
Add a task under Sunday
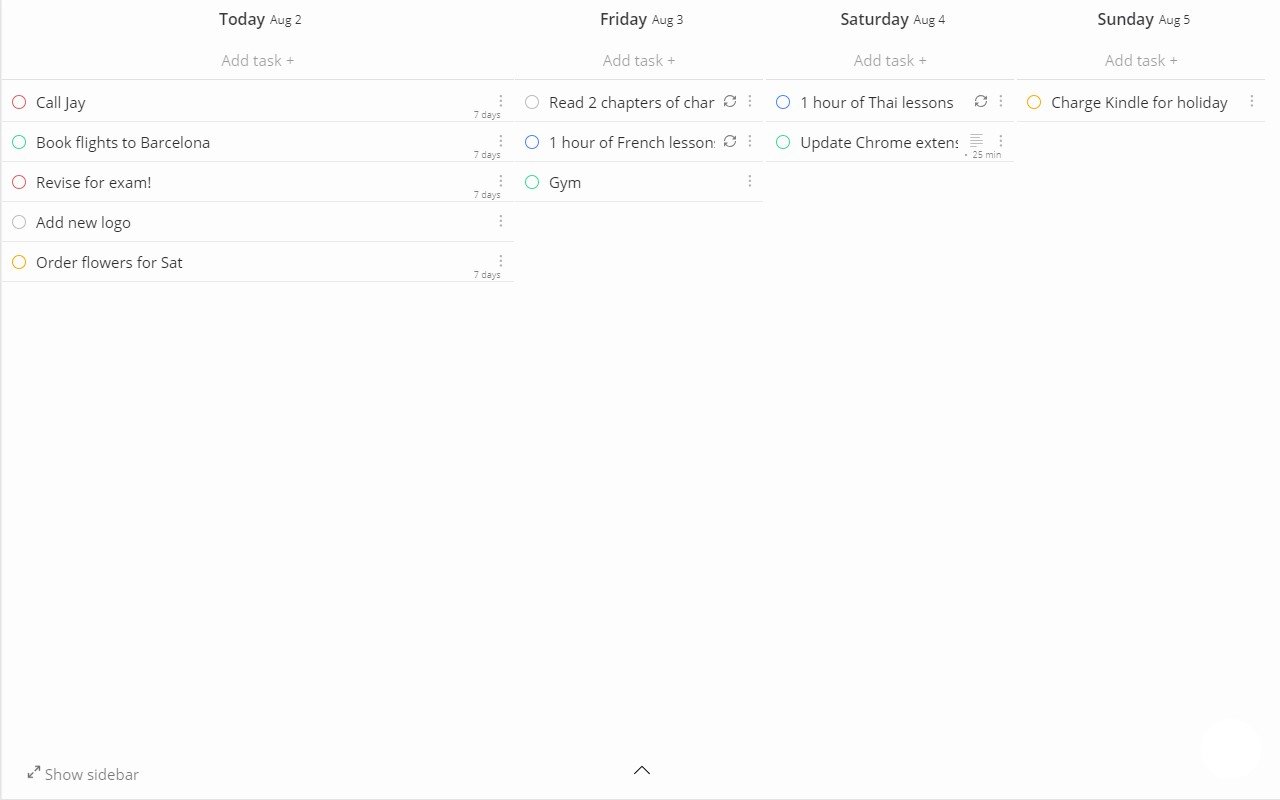[1141, 60]
